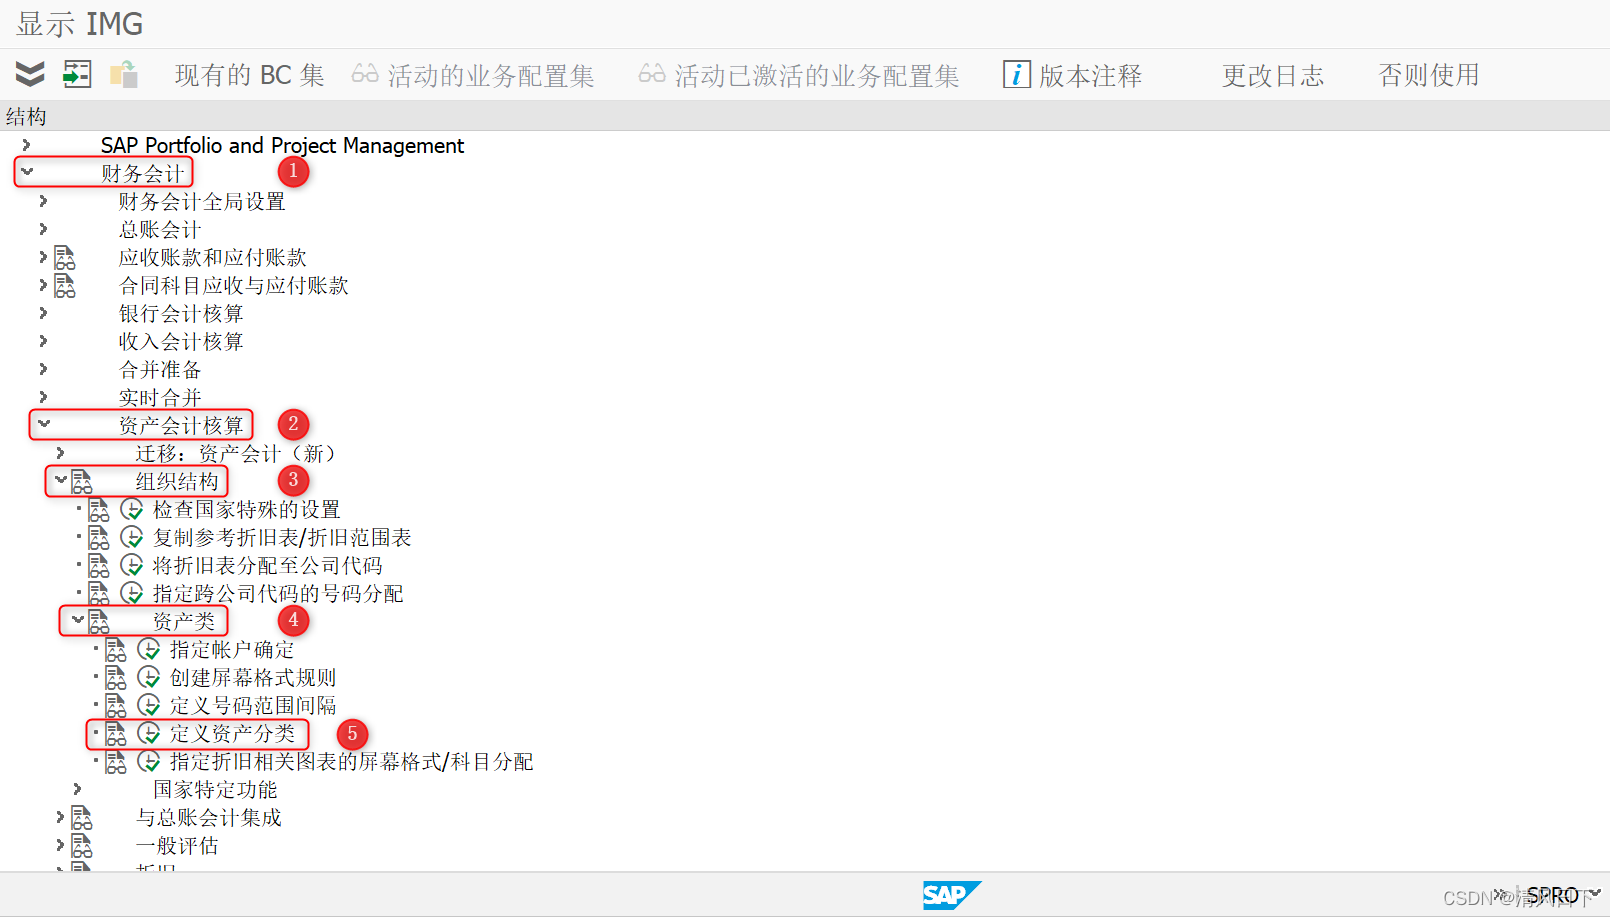Open 更改日志 change log
The image size is (1610, 917).
pos(1273,75)
